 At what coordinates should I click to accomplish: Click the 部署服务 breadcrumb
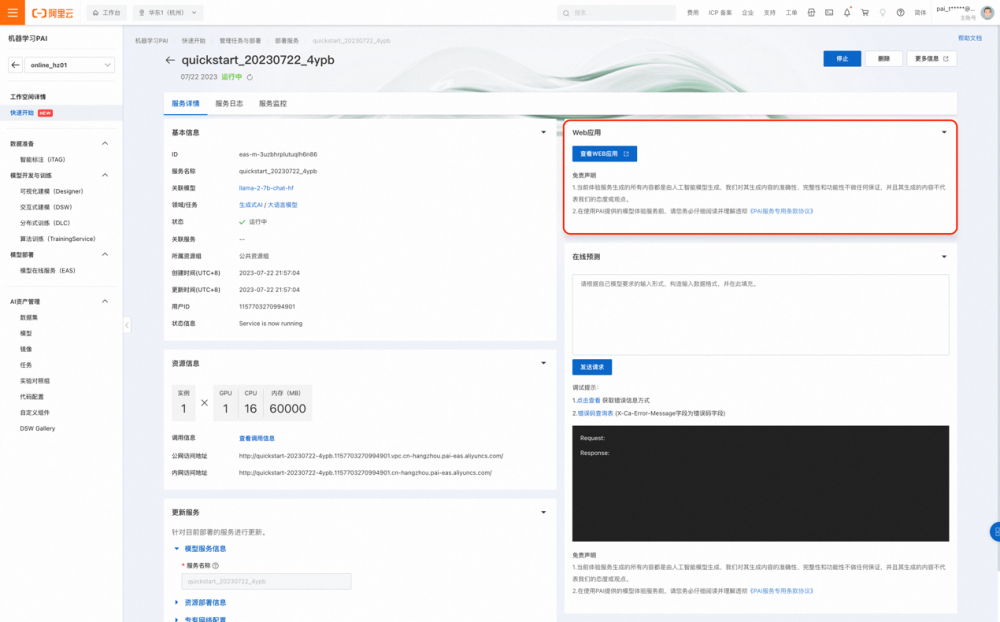[286, 41]
